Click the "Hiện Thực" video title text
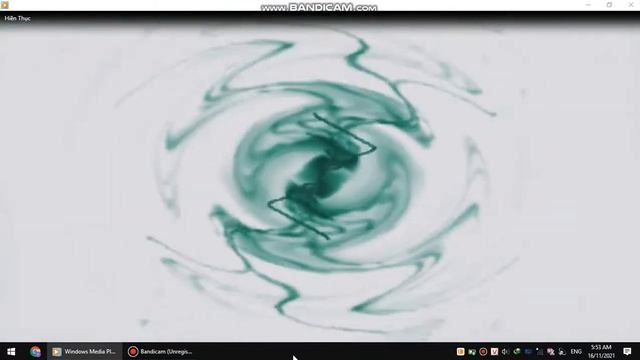 (x=18, y=18)
